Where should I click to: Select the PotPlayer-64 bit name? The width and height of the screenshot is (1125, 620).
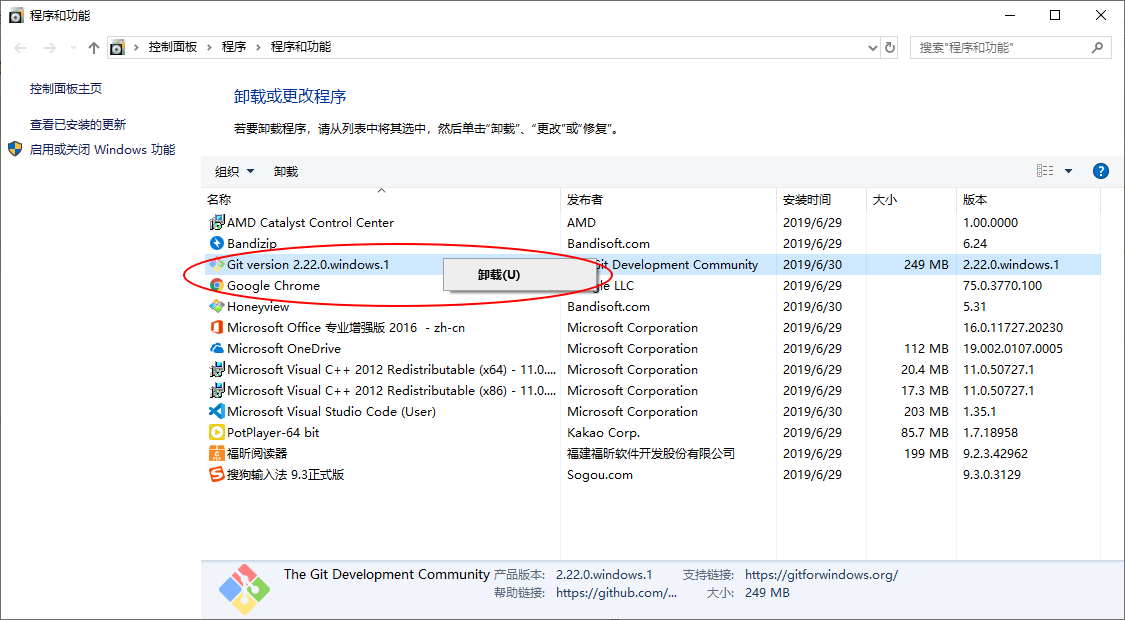273,433
